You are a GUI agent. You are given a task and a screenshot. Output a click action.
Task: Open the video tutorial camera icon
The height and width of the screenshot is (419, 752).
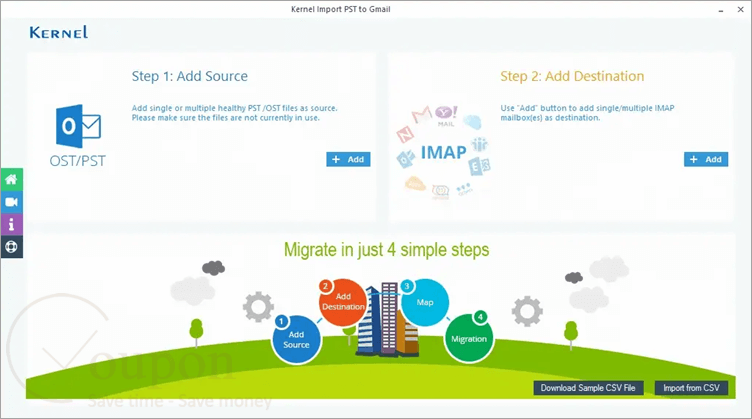(x=12, y=202)
